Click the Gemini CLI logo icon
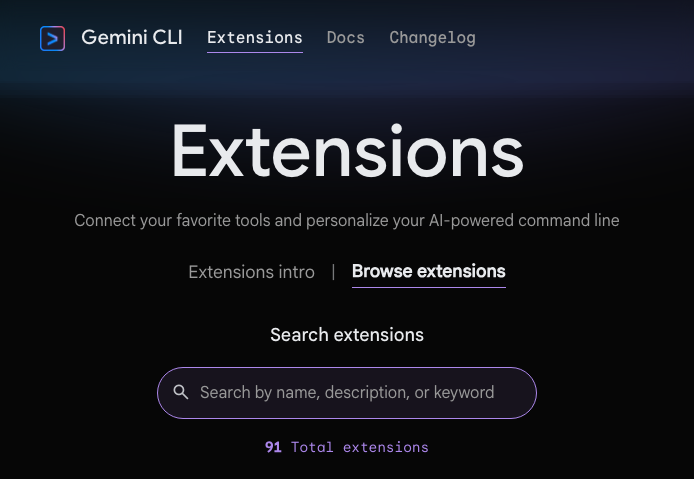The image size is (694, 479). pyautogui.click(x=52, y=38)
